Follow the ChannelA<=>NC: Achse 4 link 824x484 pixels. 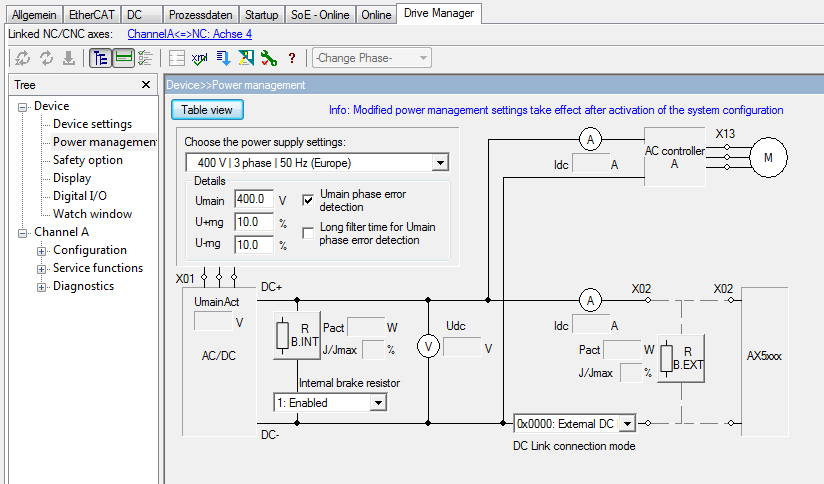click(x=190, y=34)
